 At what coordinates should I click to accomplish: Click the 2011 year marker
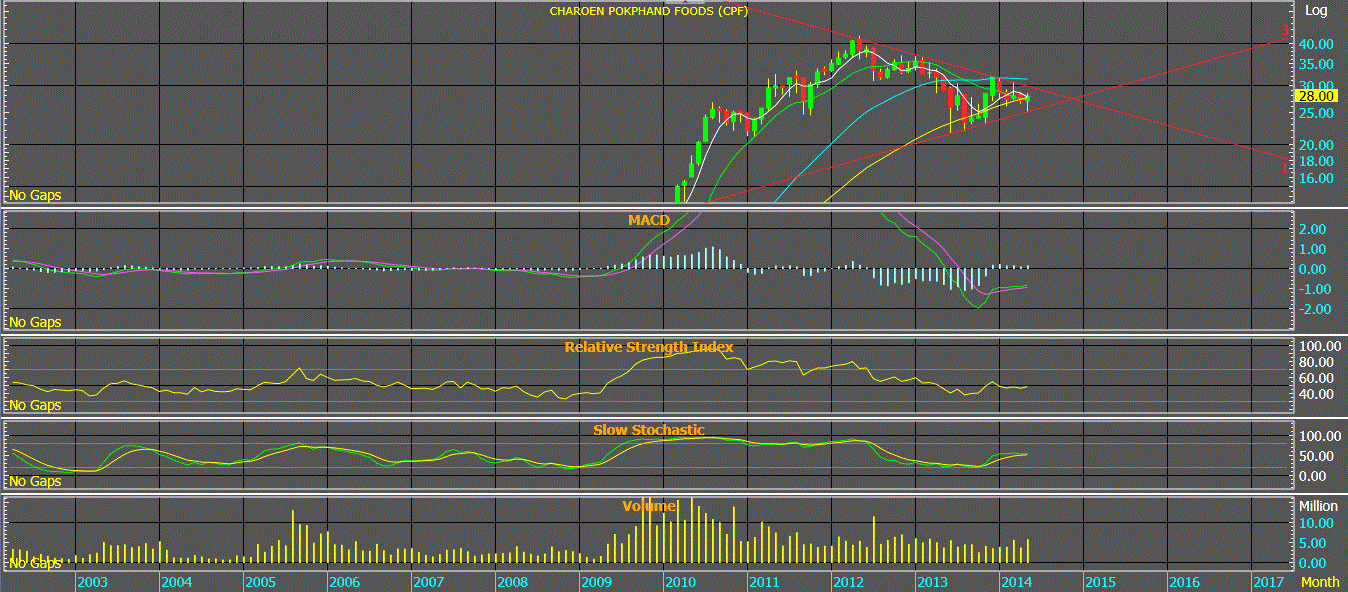pyautogui.click(x=764, y=582)
